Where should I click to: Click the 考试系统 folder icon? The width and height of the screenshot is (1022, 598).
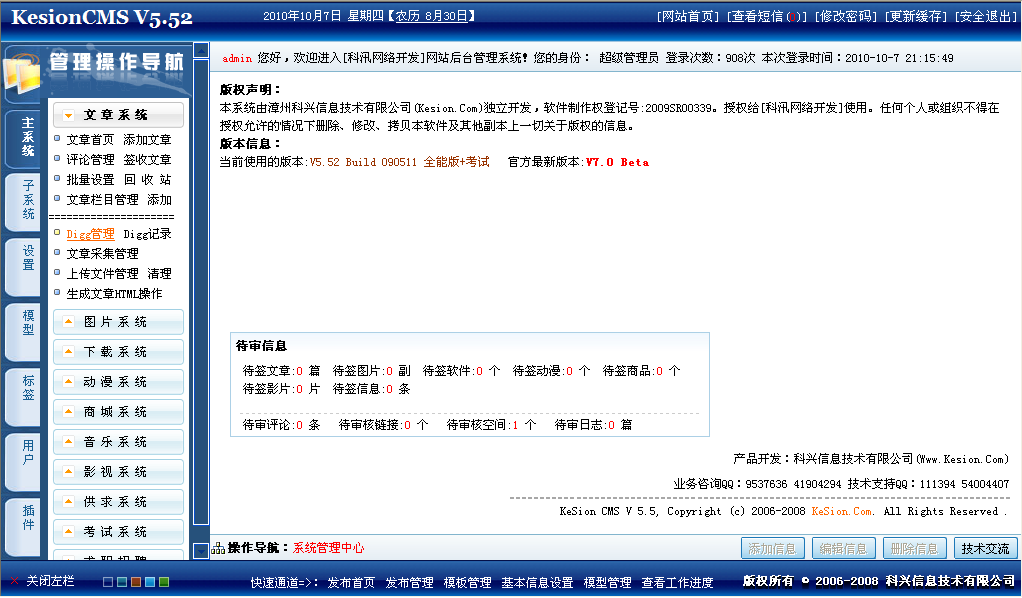coord(69,531)
